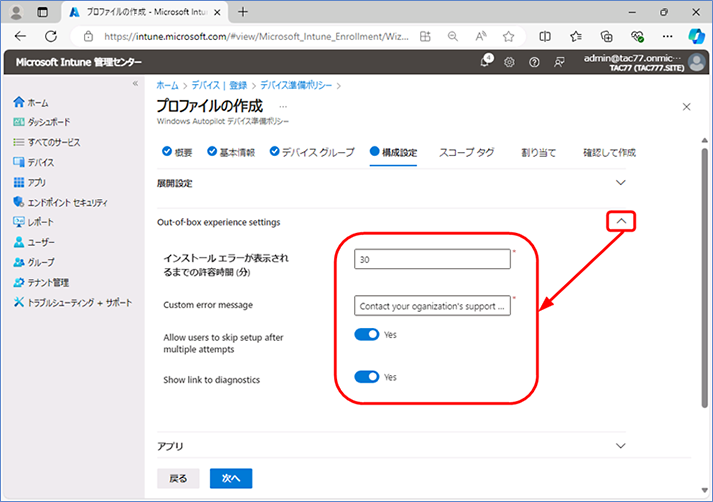Open the read aloud icon
Screen dimensions: 713x502
point(481,36)
